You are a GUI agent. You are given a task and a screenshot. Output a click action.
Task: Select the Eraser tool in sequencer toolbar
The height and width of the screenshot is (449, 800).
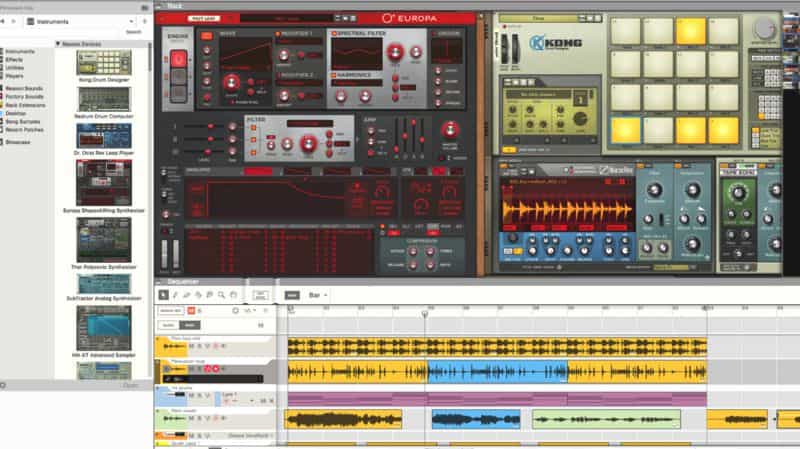click(x=187, y=295)
